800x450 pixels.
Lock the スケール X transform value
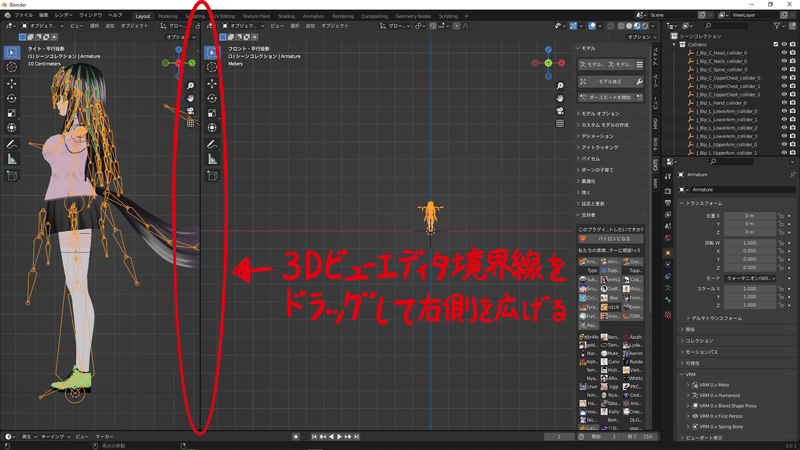(x=781, y=289)
